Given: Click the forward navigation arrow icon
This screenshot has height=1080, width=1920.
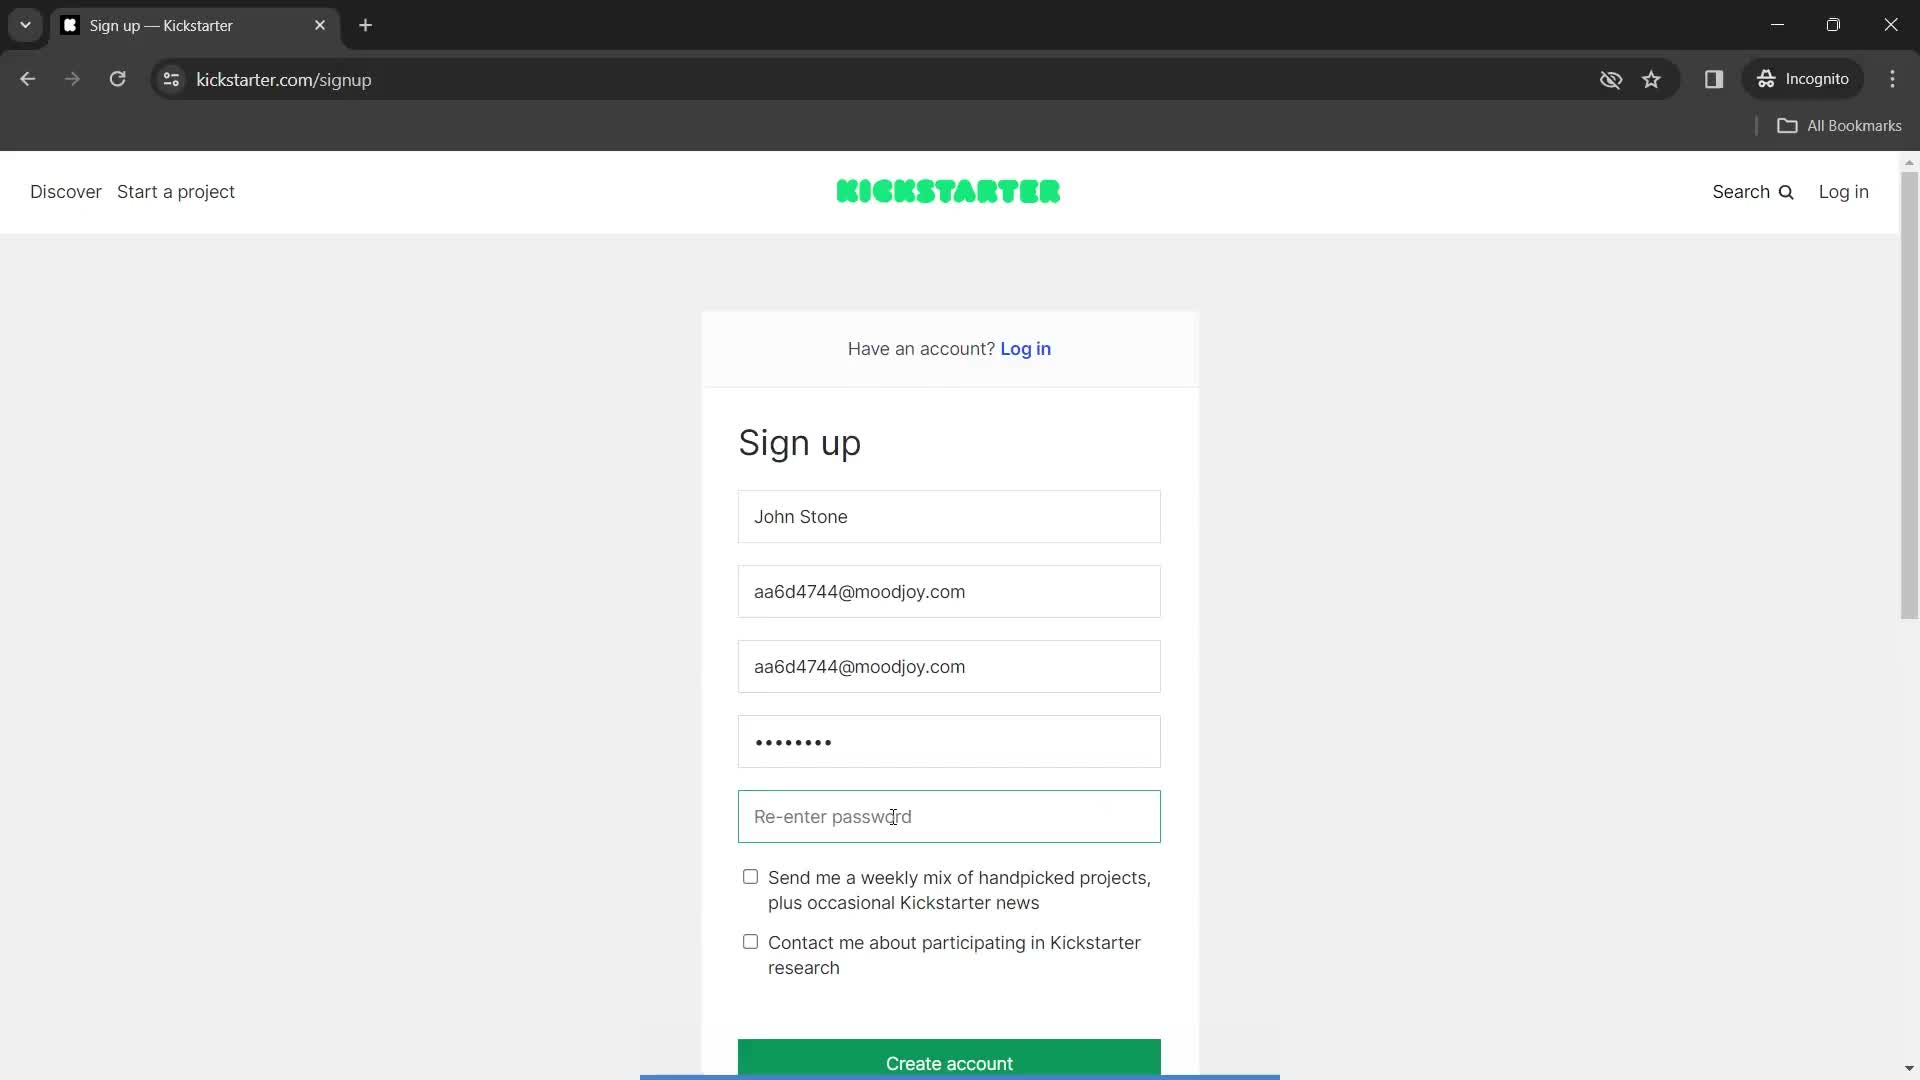Looking at the screenshot, I should point(73,79).
